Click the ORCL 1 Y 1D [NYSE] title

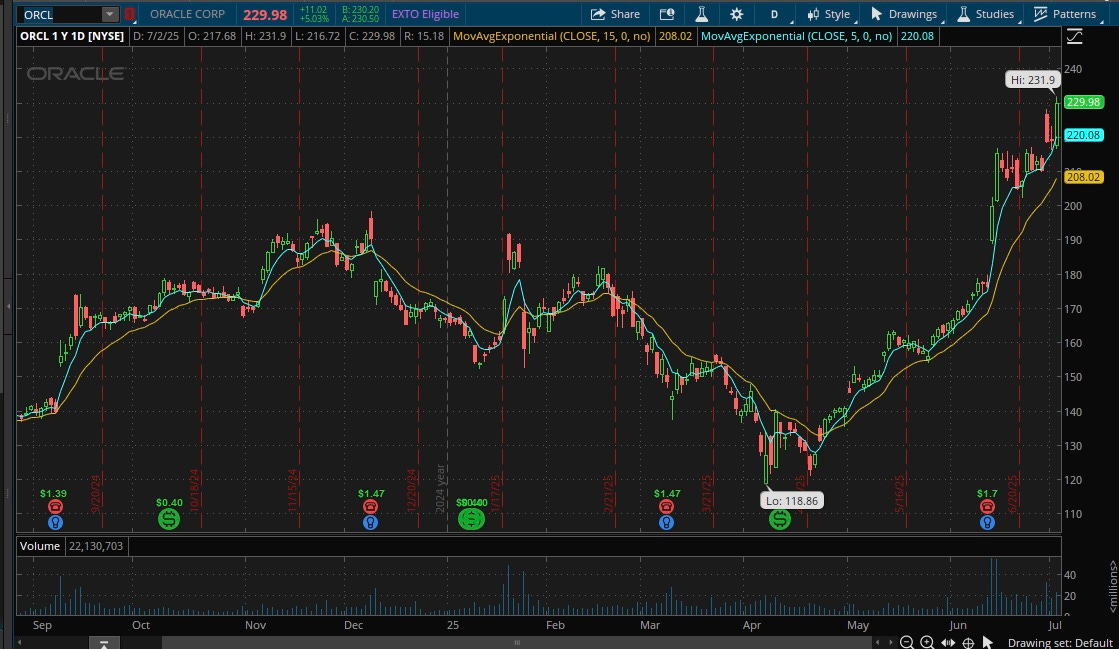coord(72,36)
